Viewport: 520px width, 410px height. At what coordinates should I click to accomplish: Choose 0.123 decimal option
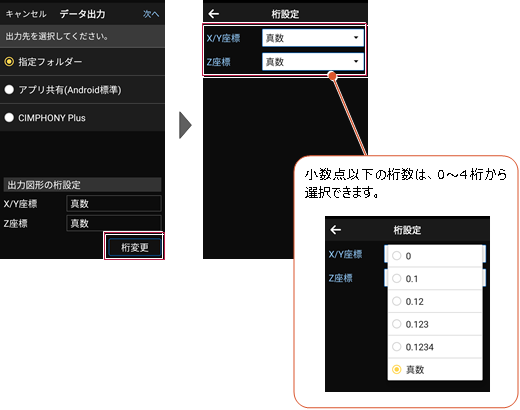(435, 324)
